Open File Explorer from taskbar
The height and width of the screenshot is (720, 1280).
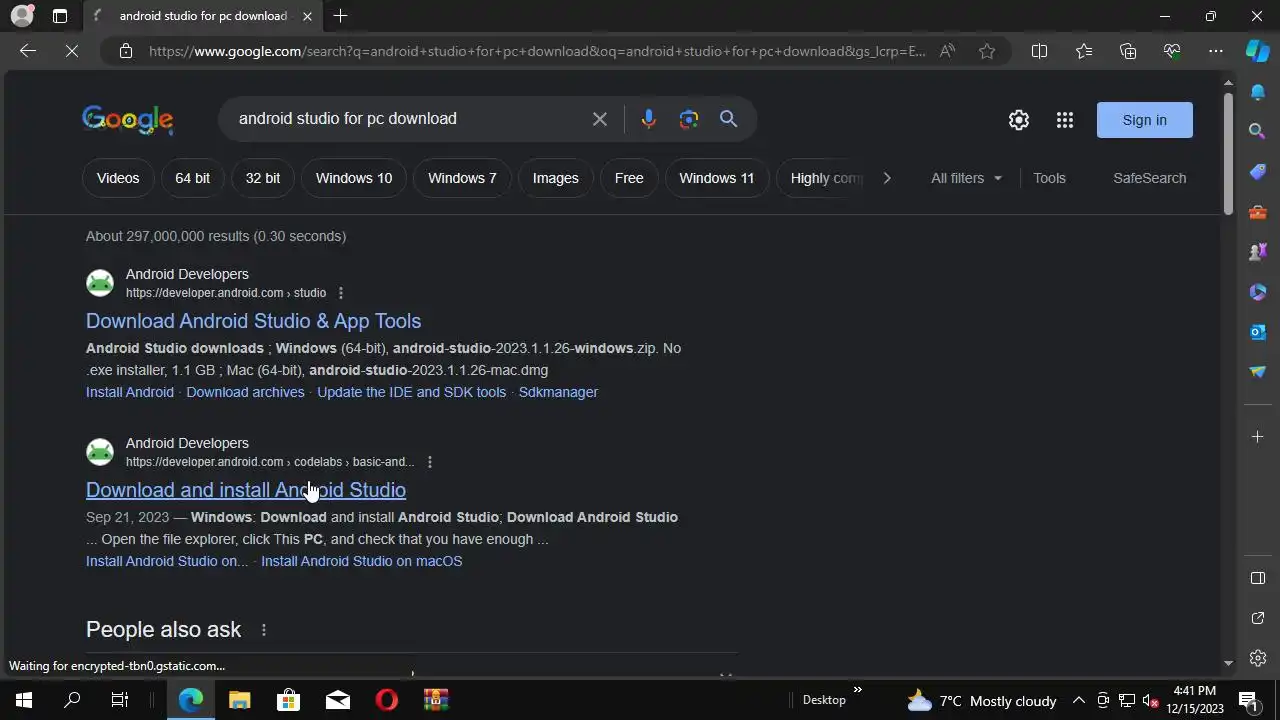point(240,700)
